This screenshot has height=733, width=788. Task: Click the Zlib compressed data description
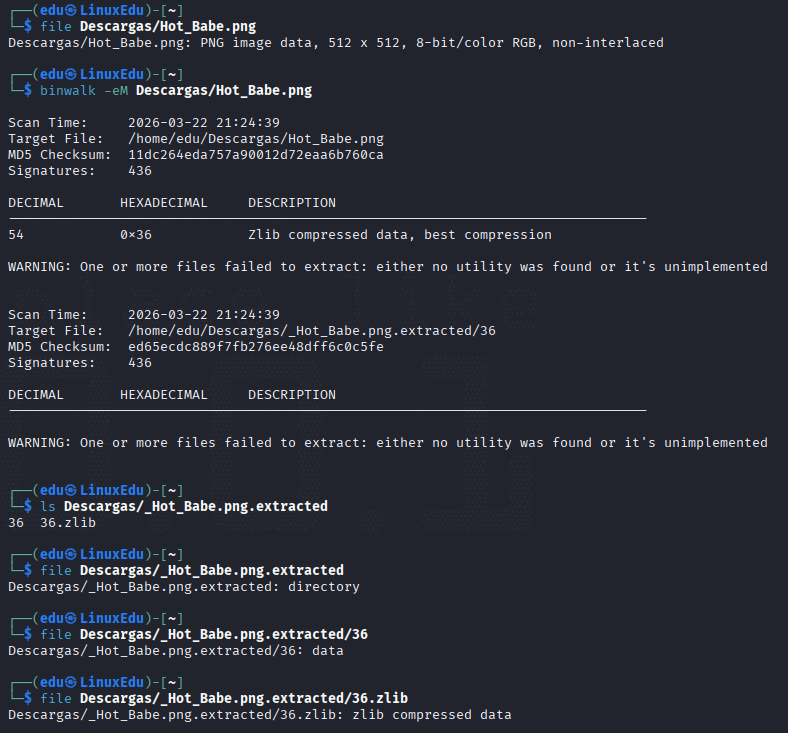click(400, 235)
